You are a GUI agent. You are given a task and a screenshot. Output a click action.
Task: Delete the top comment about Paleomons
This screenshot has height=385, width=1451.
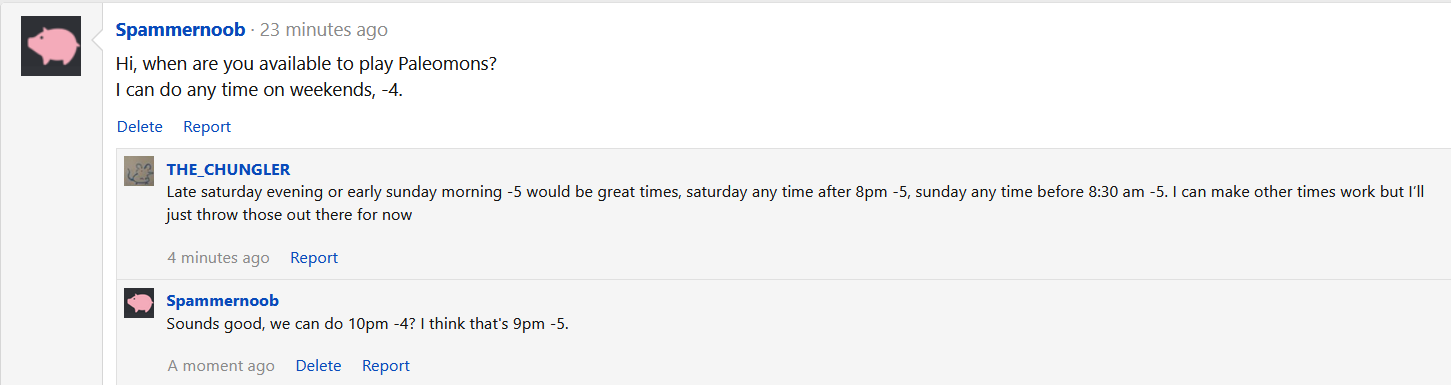pyautogui.click(x=140, y=127)
